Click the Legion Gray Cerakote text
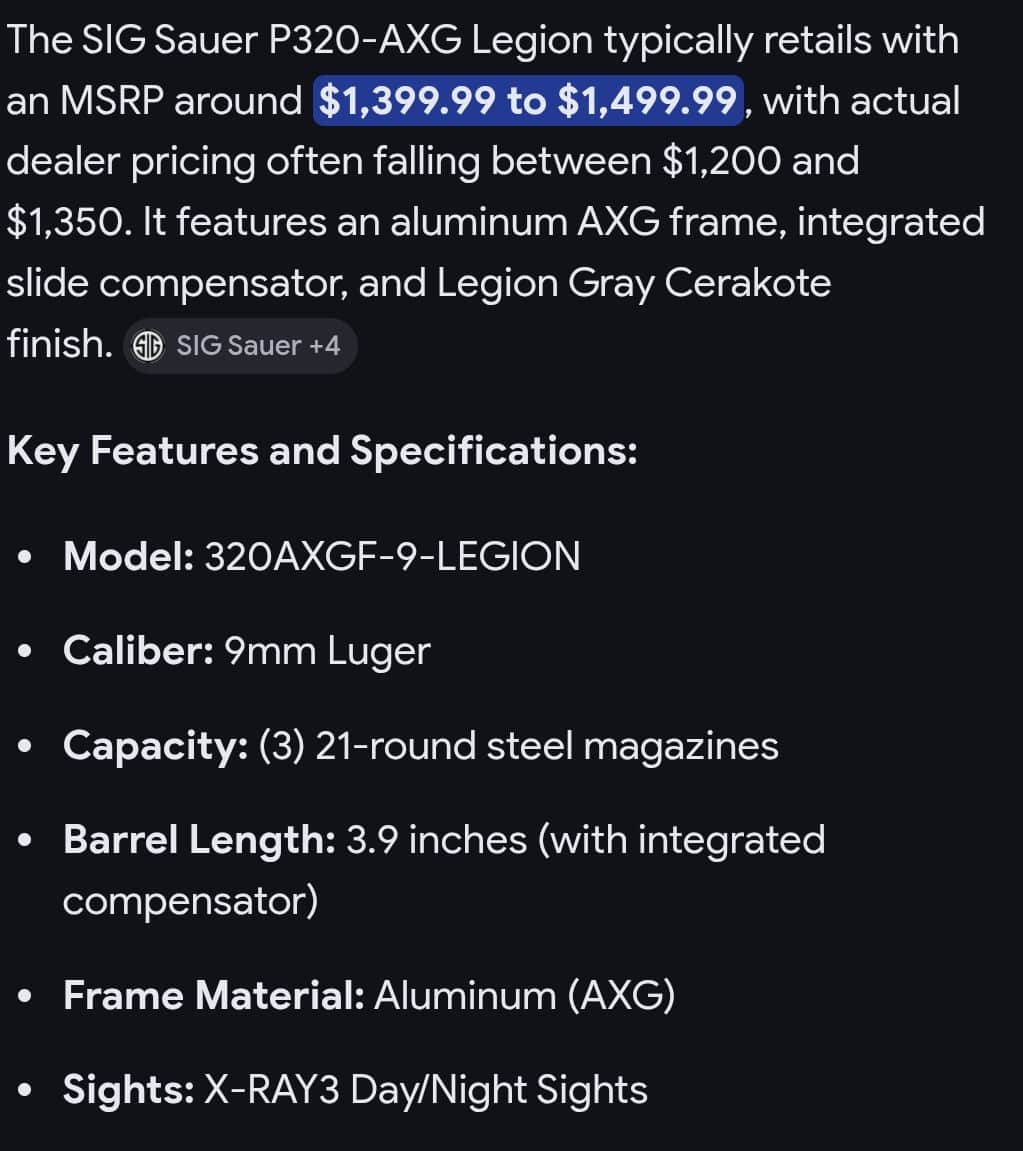1023x1151 pixels. [x=634, y=283]
